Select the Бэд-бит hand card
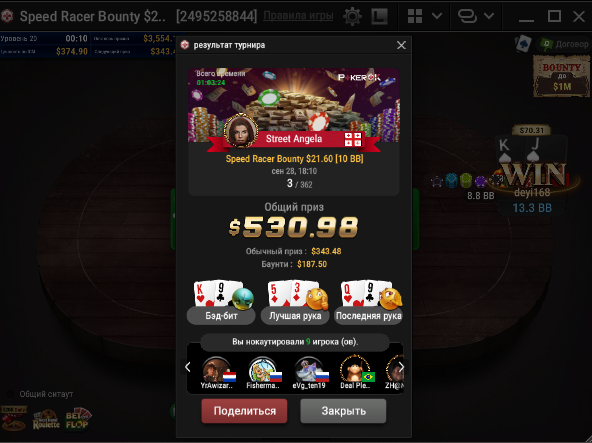This screenshot has height=443, width=592. pyautogui.click(x=221, y=302)
